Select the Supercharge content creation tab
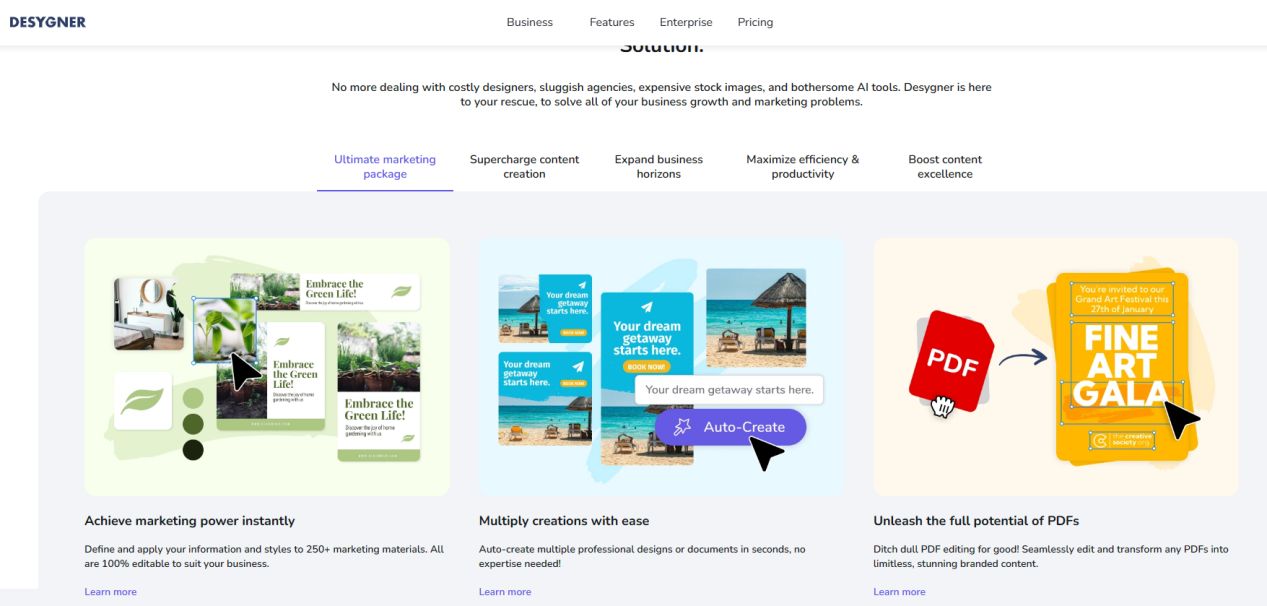Image resolution: width=1267 pixels, height=606 pixels. [x=524, y=166]
